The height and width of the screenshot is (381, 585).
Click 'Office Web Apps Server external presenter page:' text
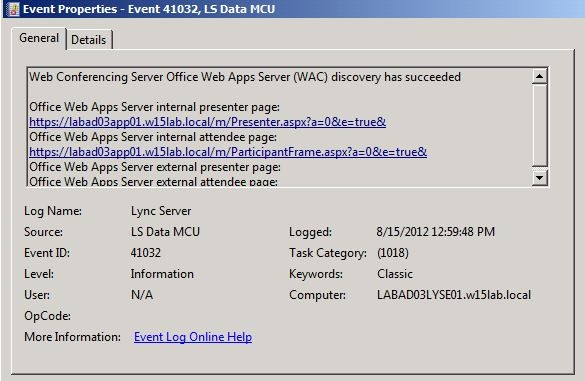155,167
